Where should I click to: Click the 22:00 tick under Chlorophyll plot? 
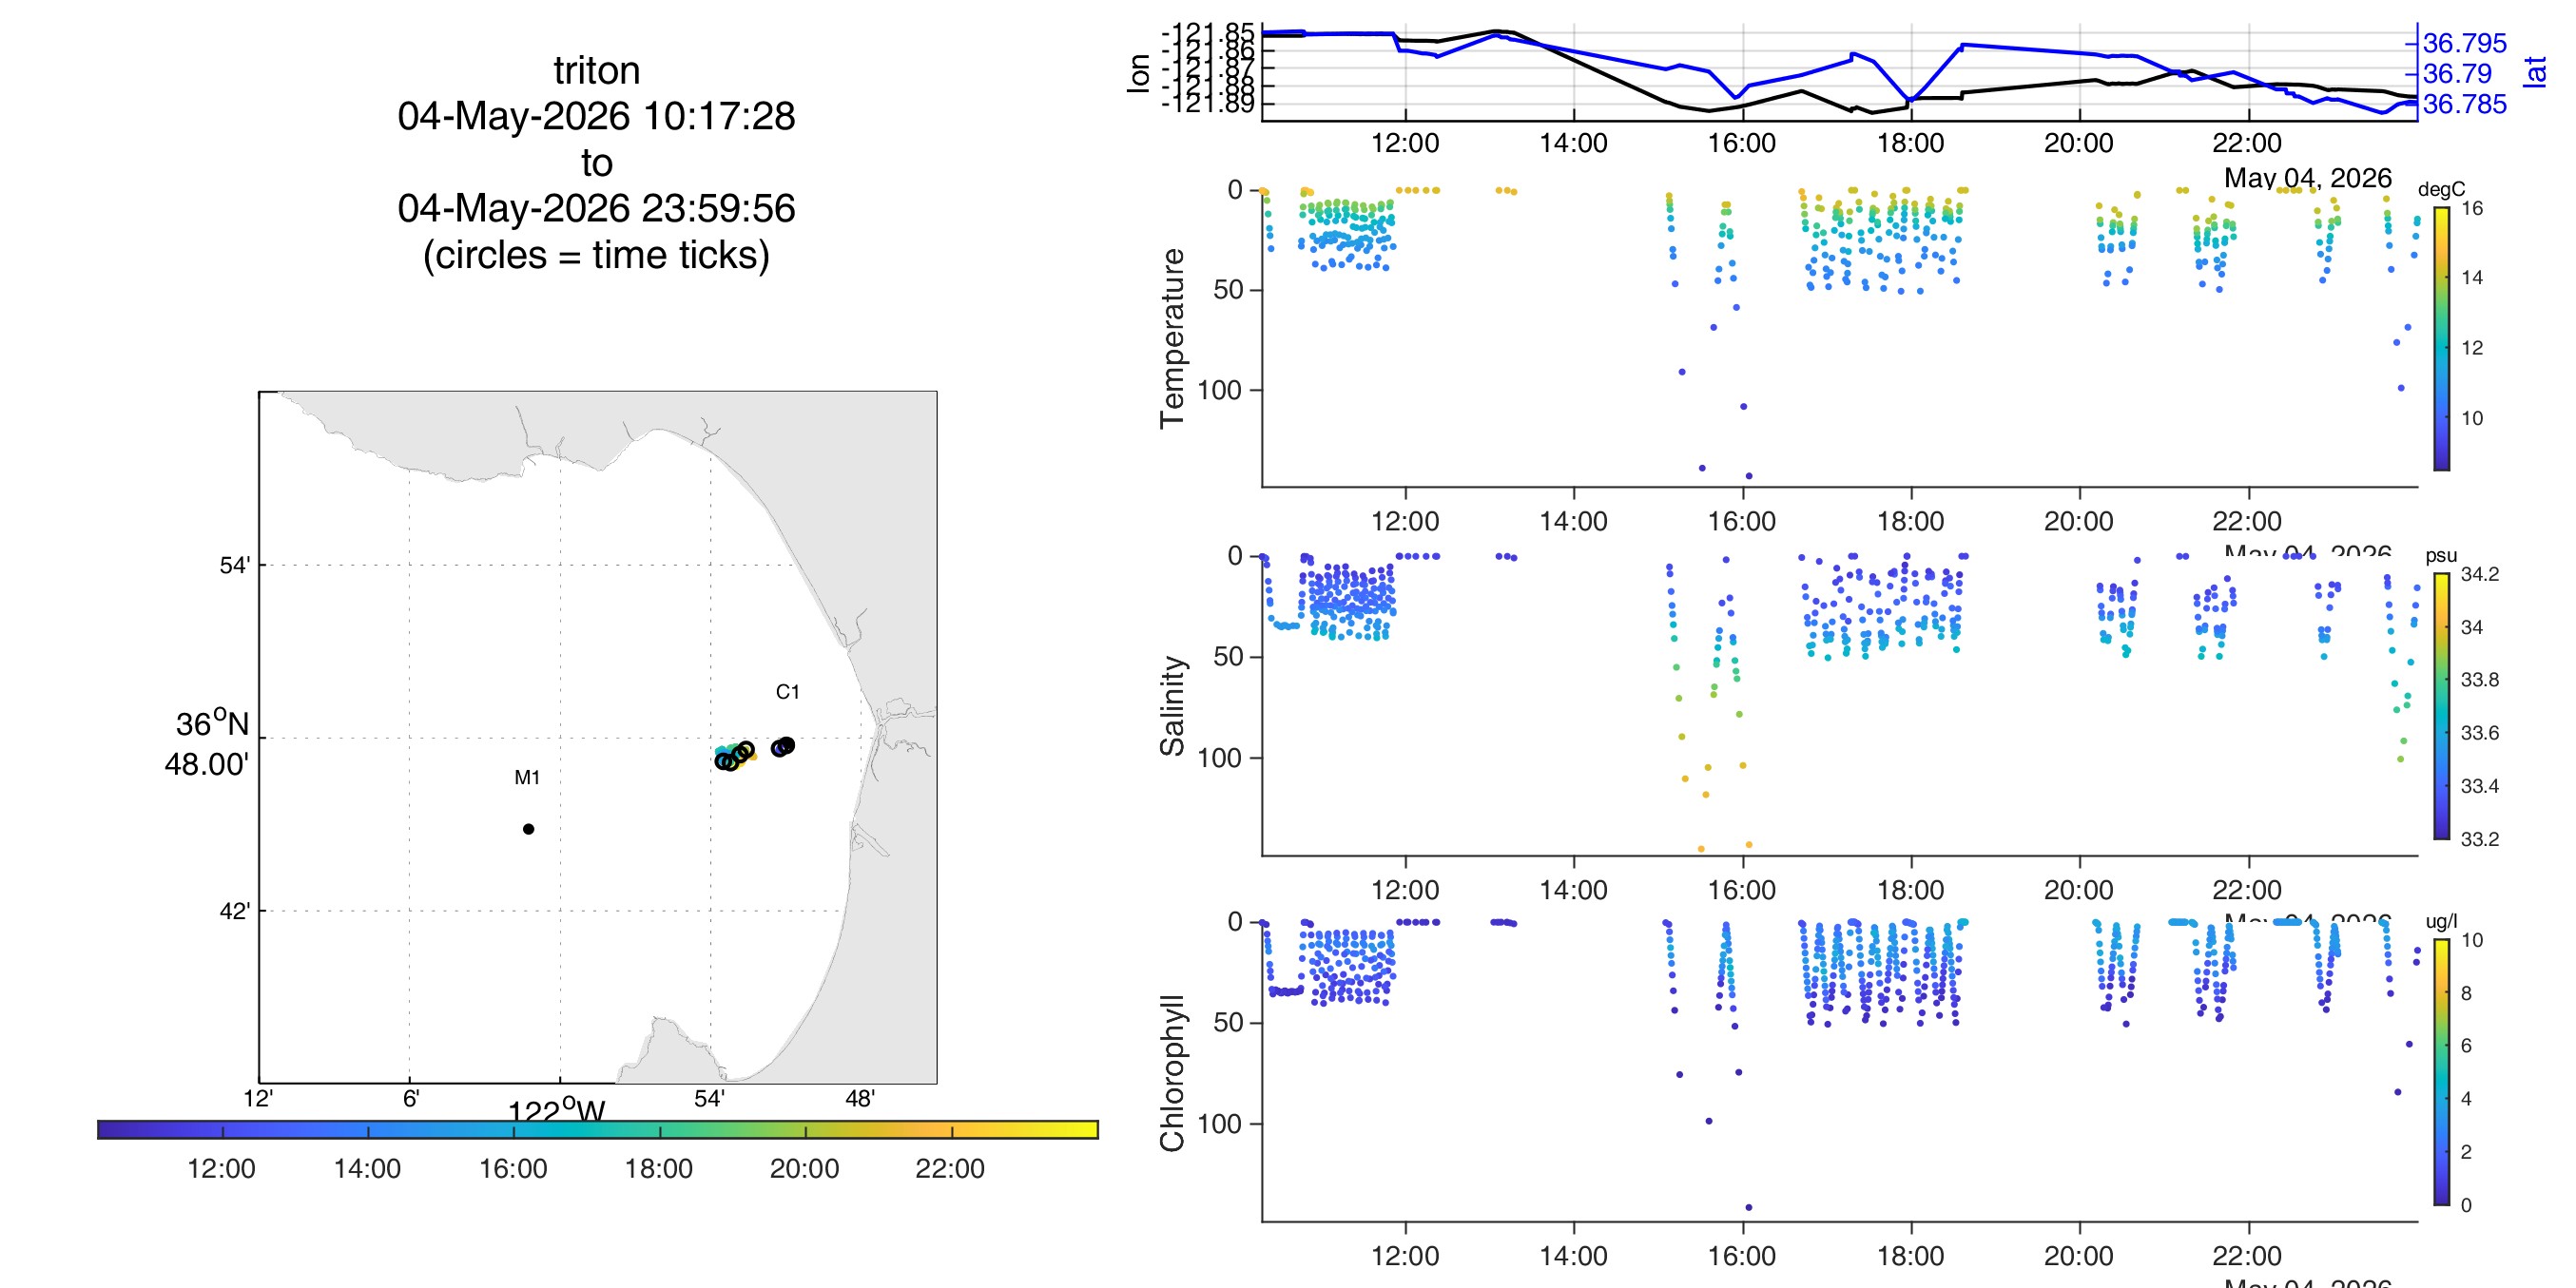(2247, 1256)
